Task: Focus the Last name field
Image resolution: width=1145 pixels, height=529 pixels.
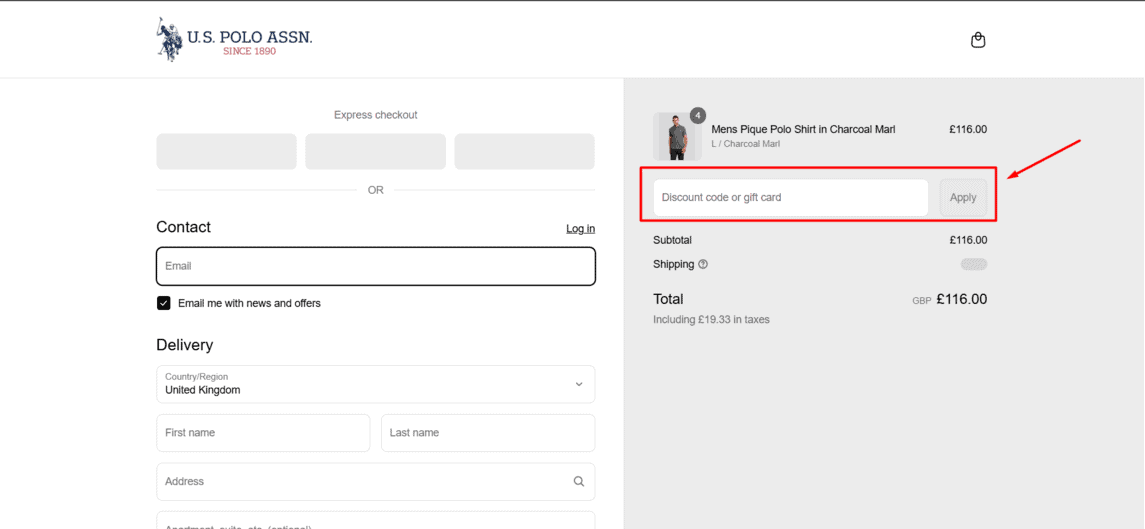Action: (x=488, y=433)
